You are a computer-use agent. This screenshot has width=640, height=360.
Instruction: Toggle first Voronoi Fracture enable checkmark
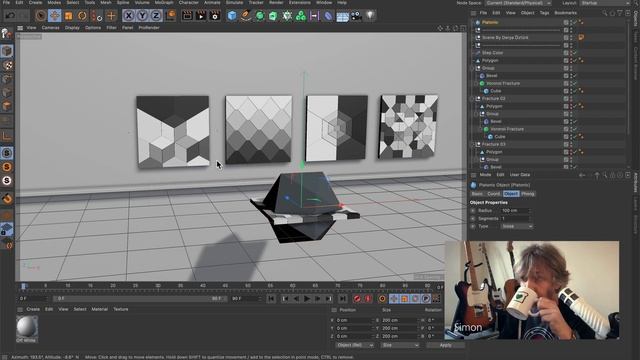(x=575, y=83)
